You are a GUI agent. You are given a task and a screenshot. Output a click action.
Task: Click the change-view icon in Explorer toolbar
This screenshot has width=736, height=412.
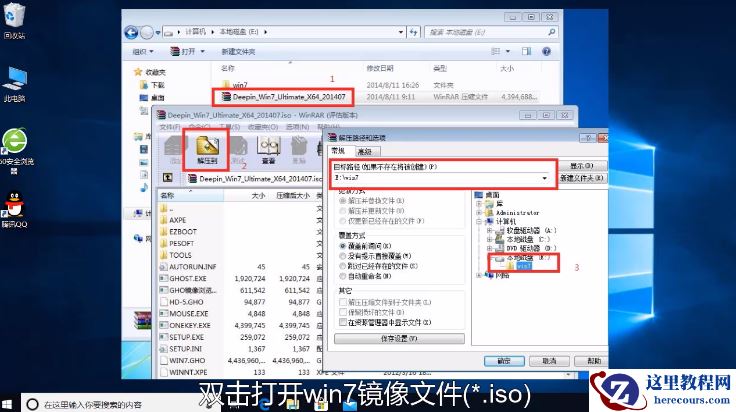[496, 51]
